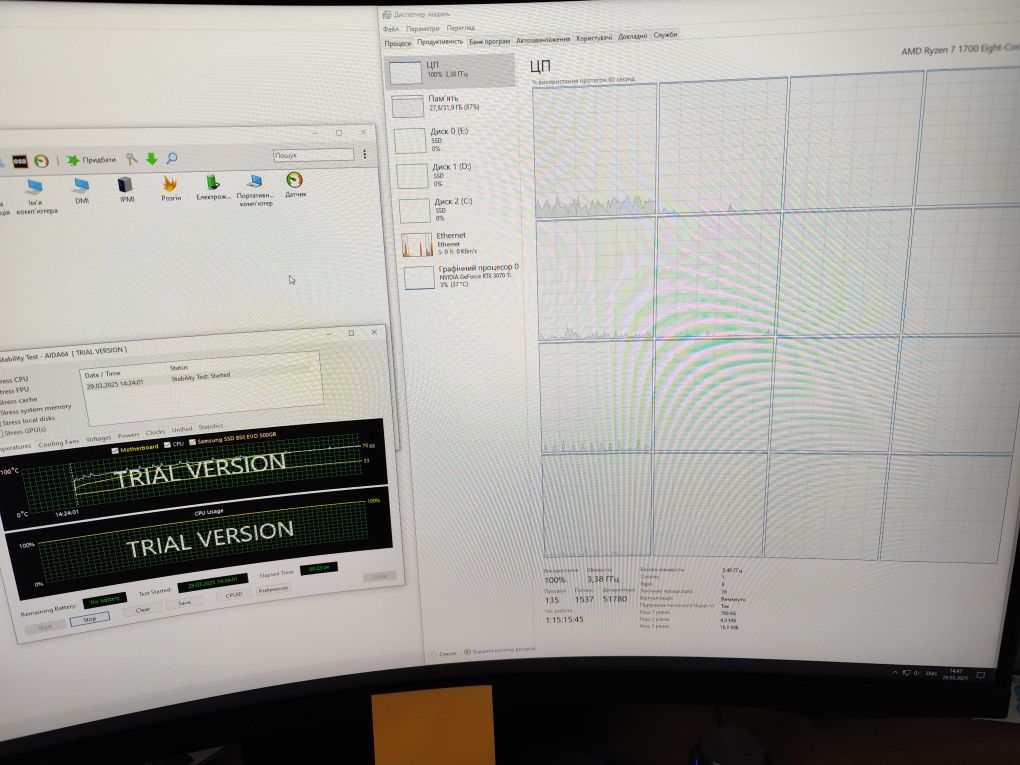The width and height of the screenshot is (1020, 765).
Task: Open the Powers tab in Stability Test
Action: pos(128,435)
